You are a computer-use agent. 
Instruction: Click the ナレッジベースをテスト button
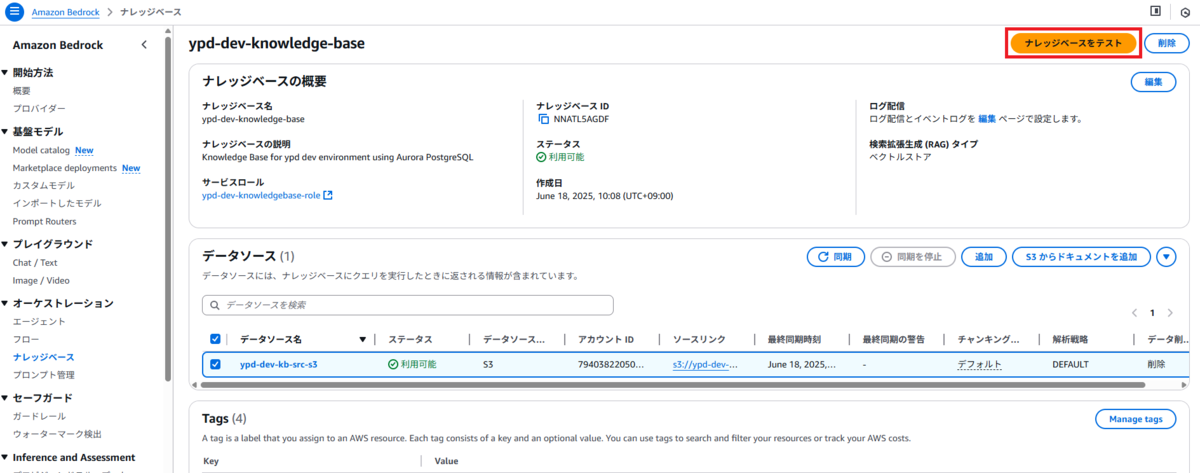tap(1073, 43)
